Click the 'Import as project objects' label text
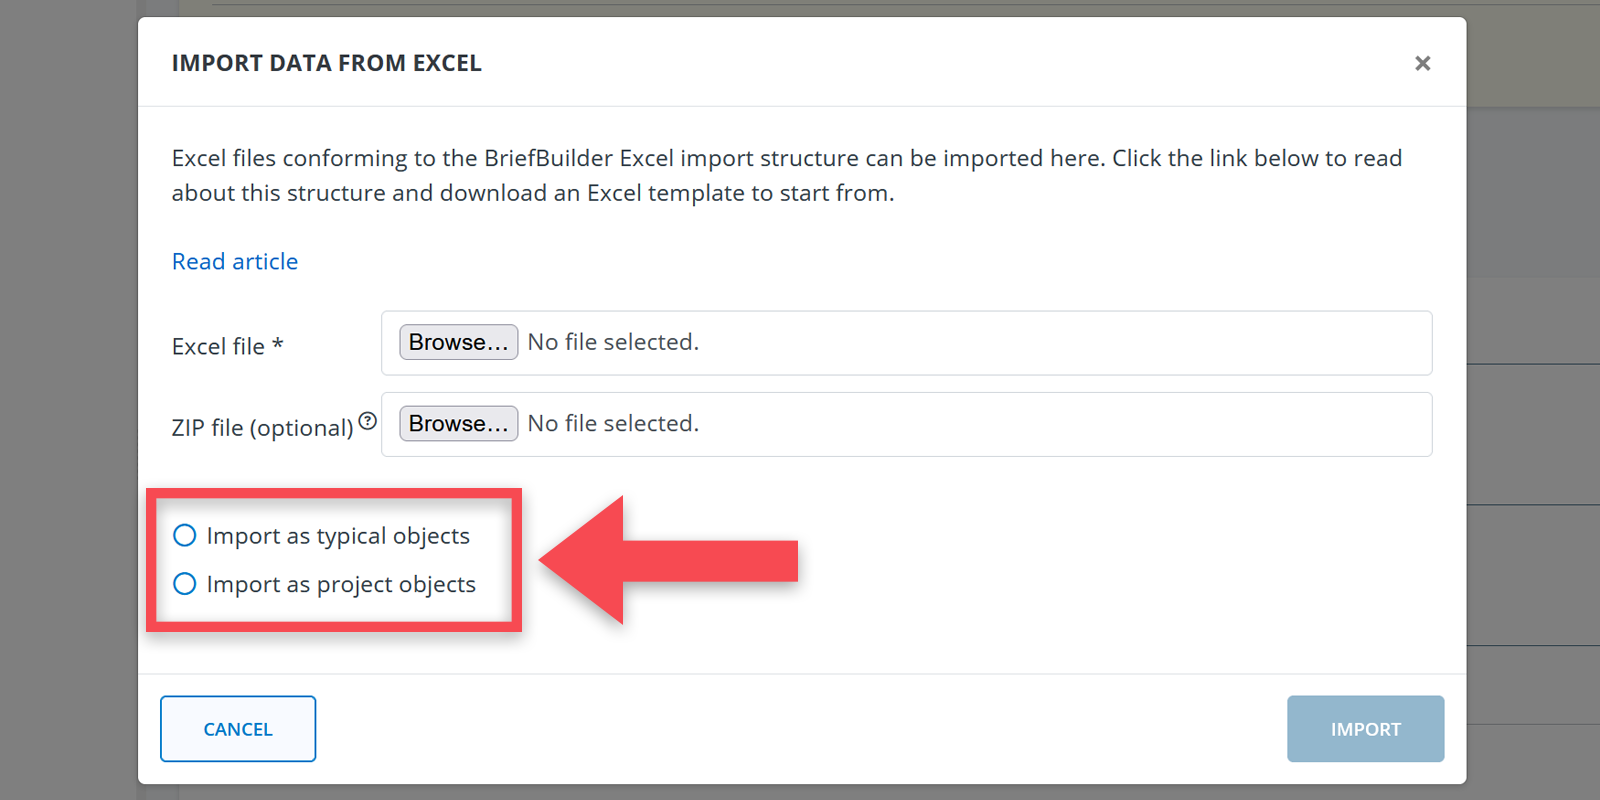Screen dimensions: 1600x800 click(341, 584)
